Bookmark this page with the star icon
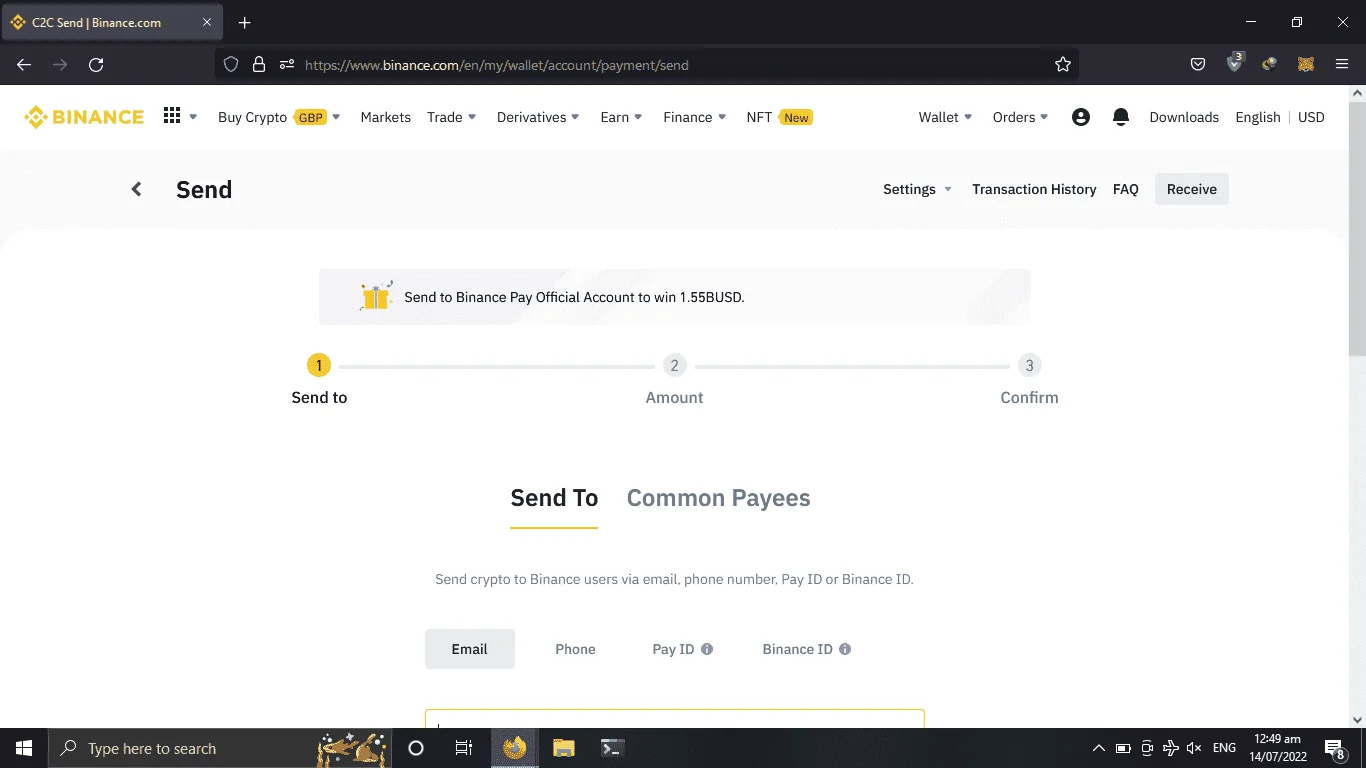The image size is (1366, 768). click(x=1063, y=65)
